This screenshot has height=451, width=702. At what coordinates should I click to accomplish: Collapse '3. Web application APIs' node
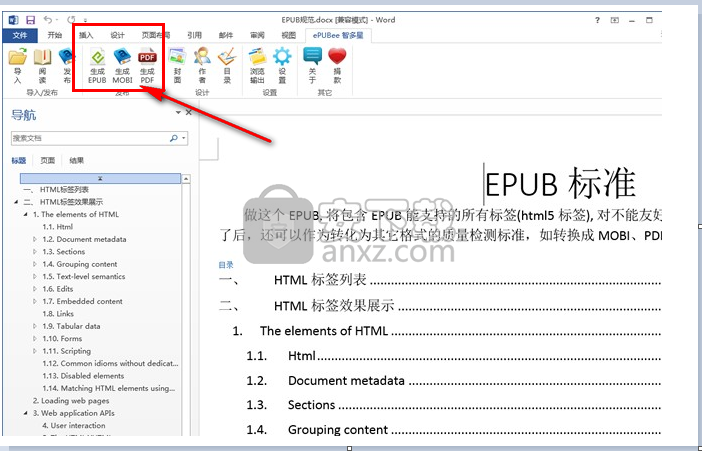point(26,413)
